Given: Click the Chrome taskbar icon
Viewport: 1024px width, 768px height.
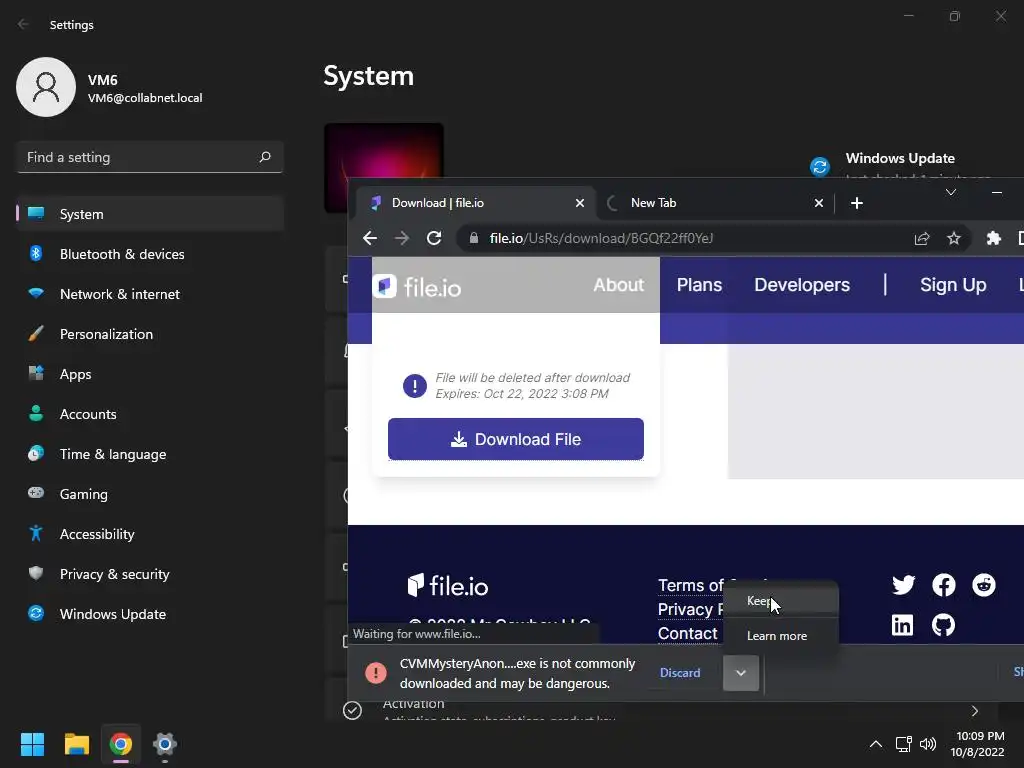Looking at the screenshot, I should [x=121, y=744].
